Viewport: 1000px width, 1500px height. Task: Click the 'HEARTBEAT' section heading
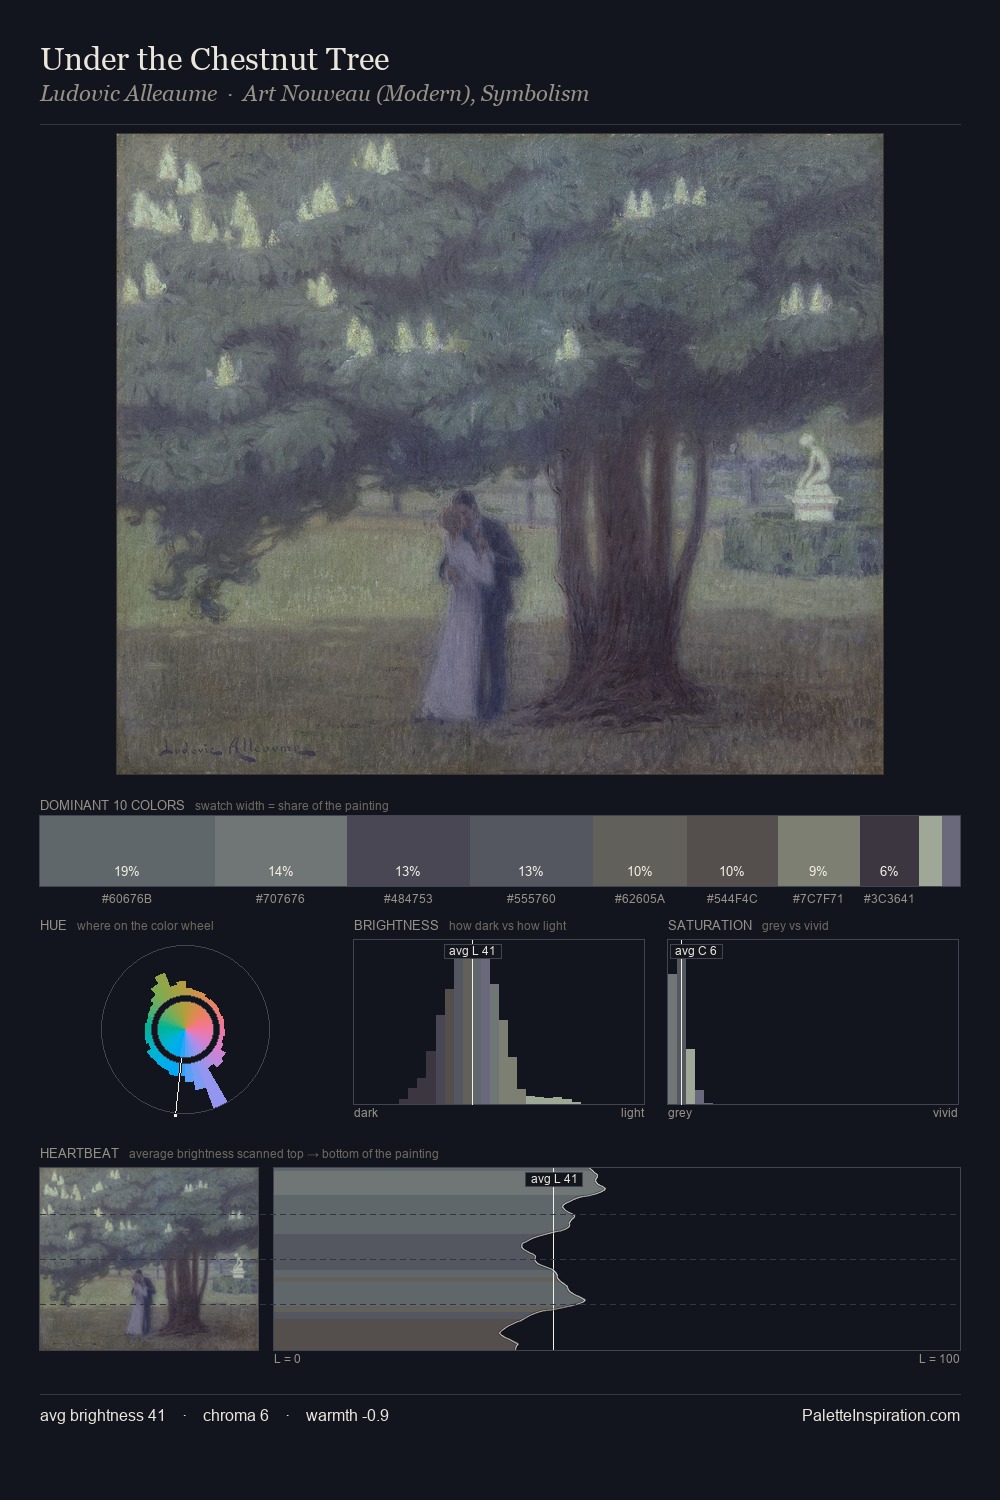79,1153
